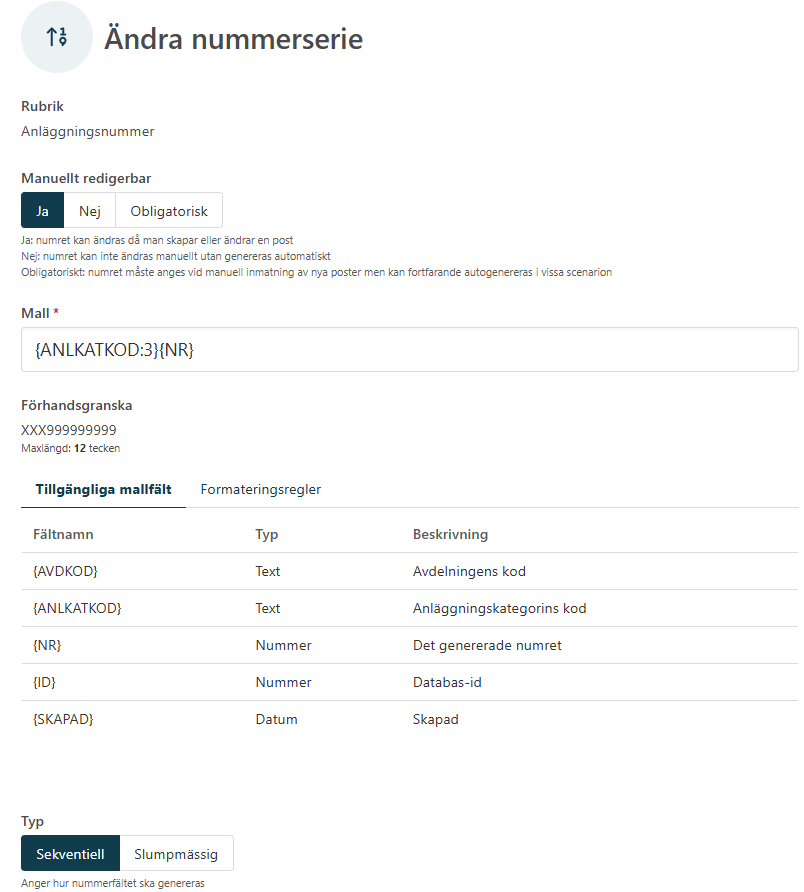The width and height of the screenshot is (804, 892).
Task: Select the "Tillgängliga mallfält" tab
Action: 103,490
